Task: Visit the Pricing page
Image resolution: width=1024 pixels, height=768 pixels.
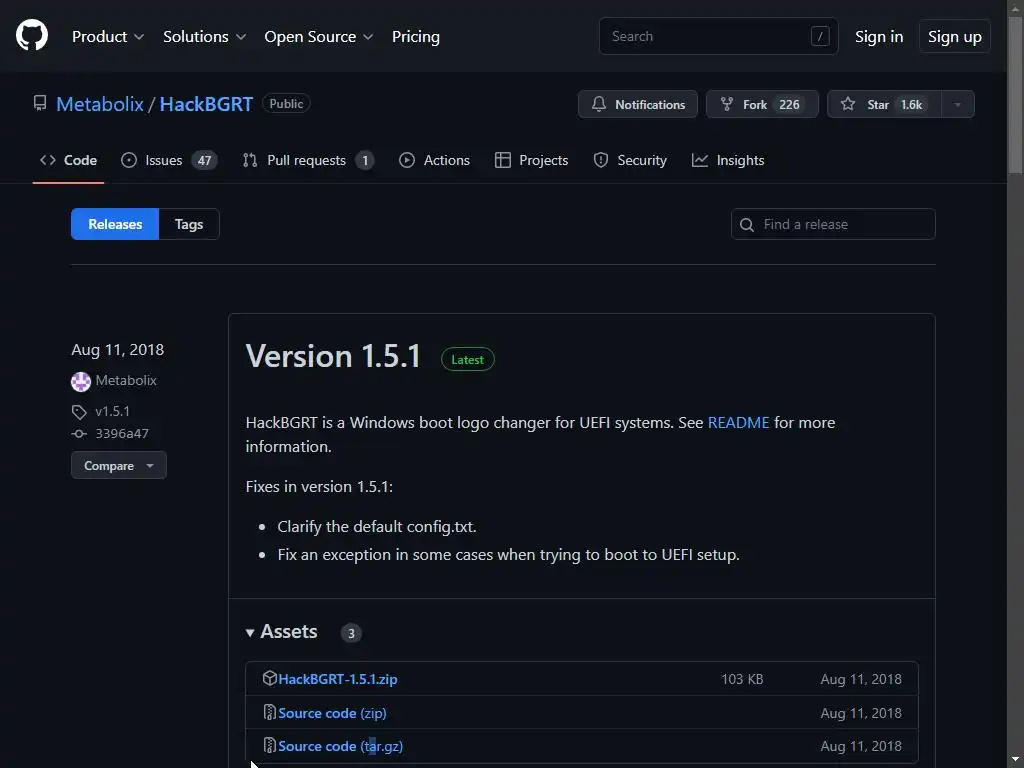Action: (415, 37)
